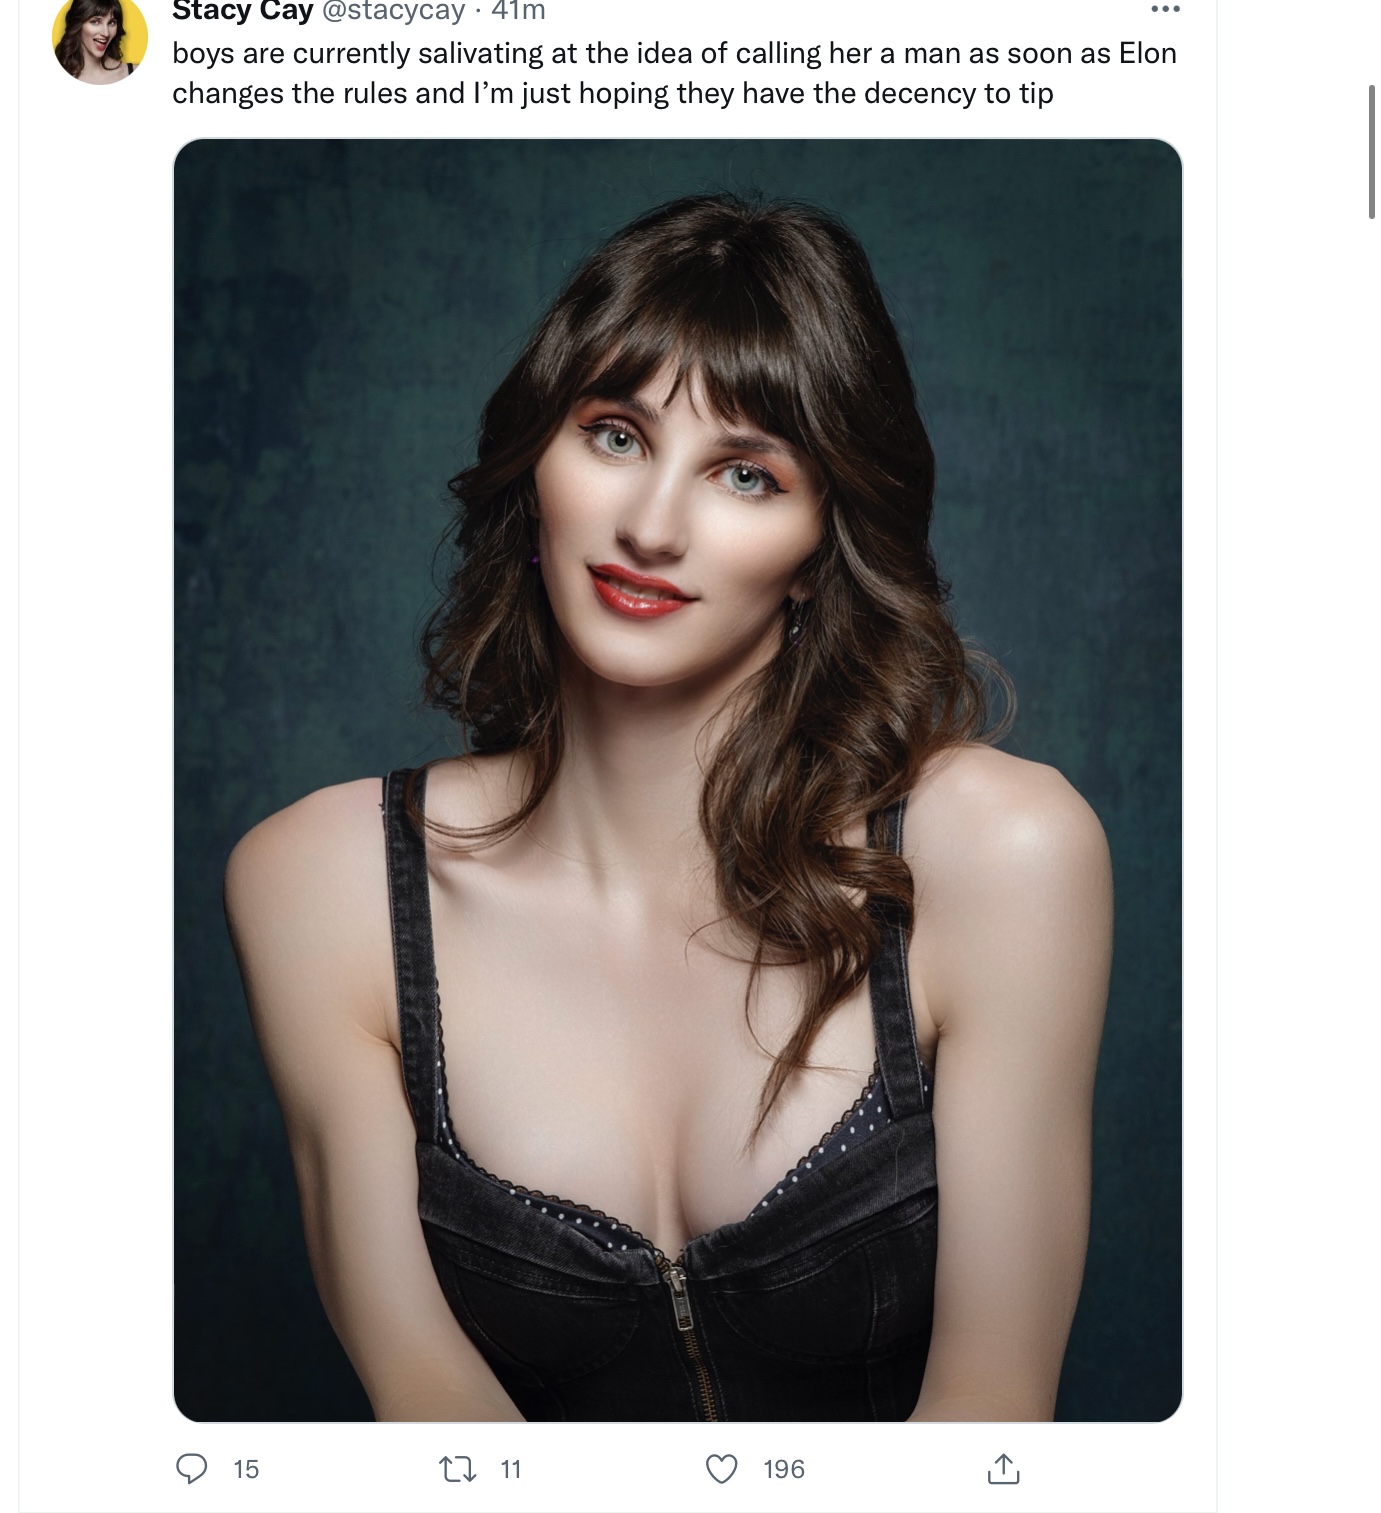This screenshot has height=1513, width=1381.
Task: Click the page scrollbar thumb on the right
Action: tap(1372, 152)
